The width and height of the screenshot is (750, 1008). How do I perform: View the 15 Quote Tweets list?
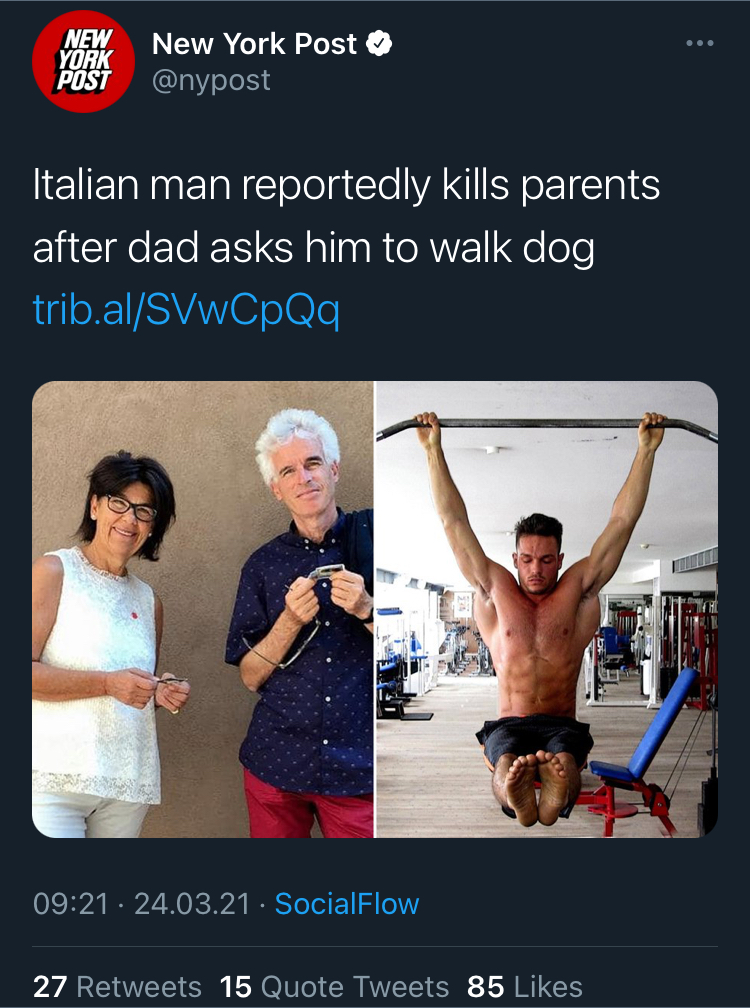[x=334, y=987]
